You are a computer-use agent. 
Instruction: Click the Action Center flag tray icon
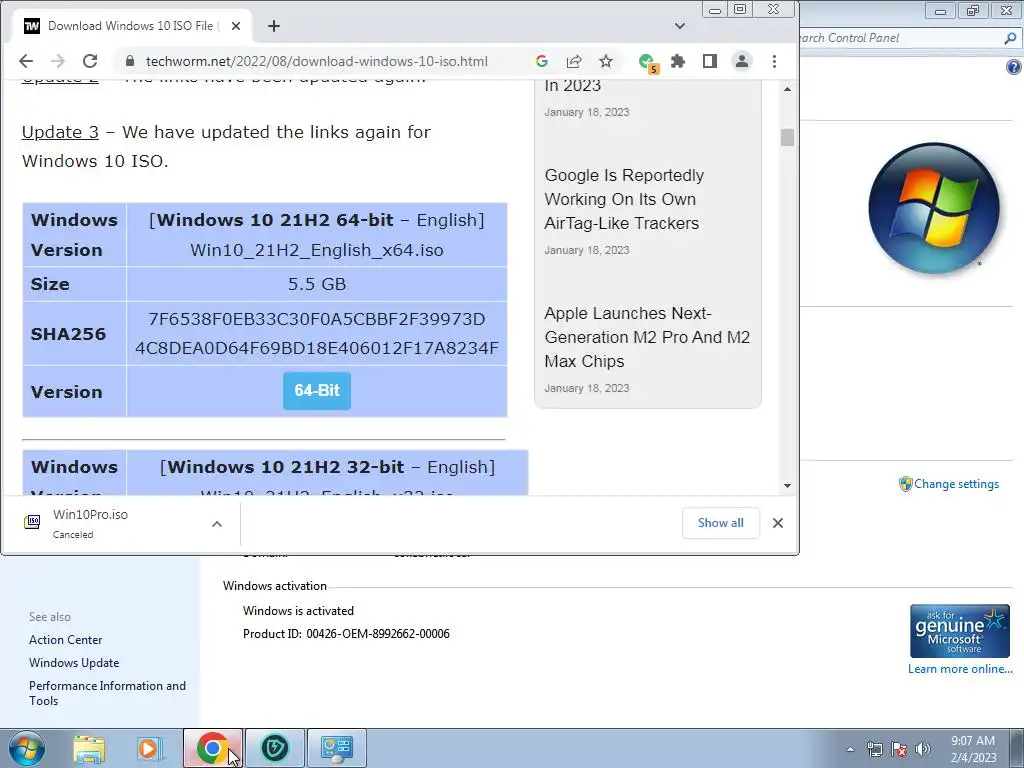[899, 749]
